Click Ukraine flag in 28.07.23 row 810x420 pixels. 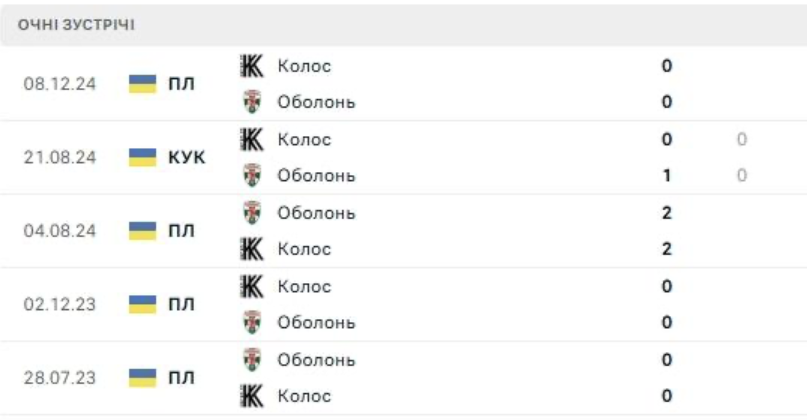pos(143,378)
